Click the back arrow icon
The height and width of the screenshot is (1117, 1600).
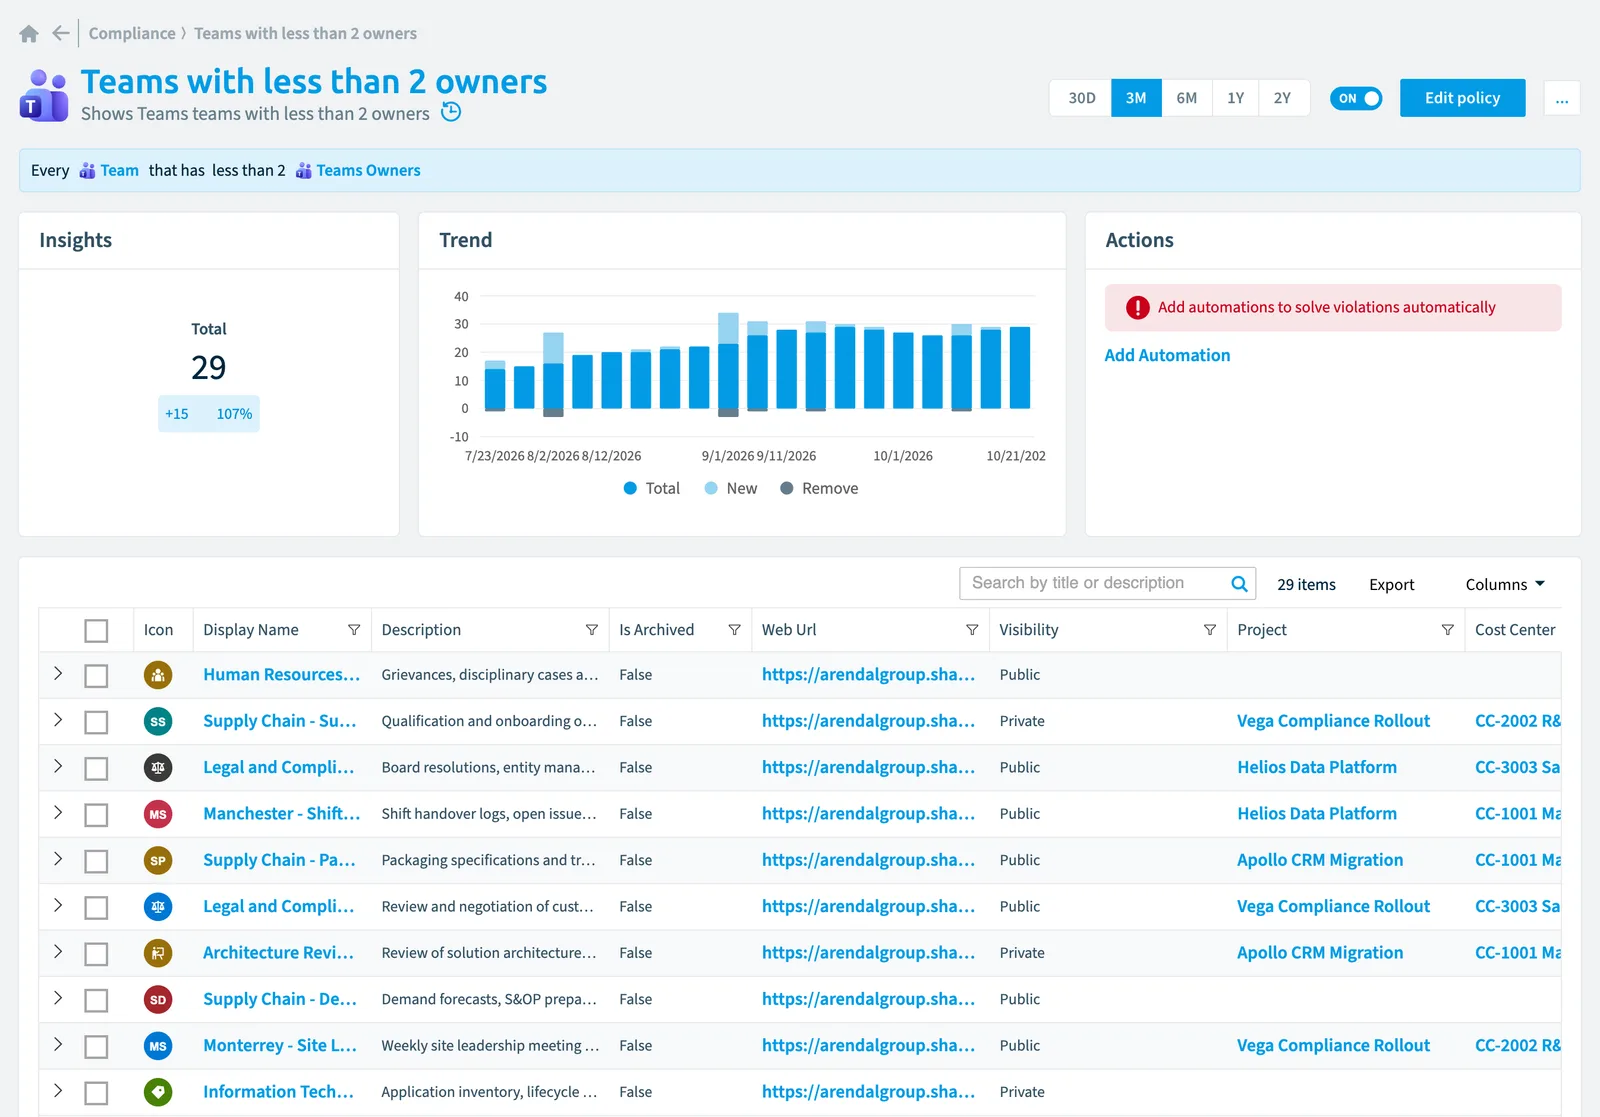(x=61, y=33)
